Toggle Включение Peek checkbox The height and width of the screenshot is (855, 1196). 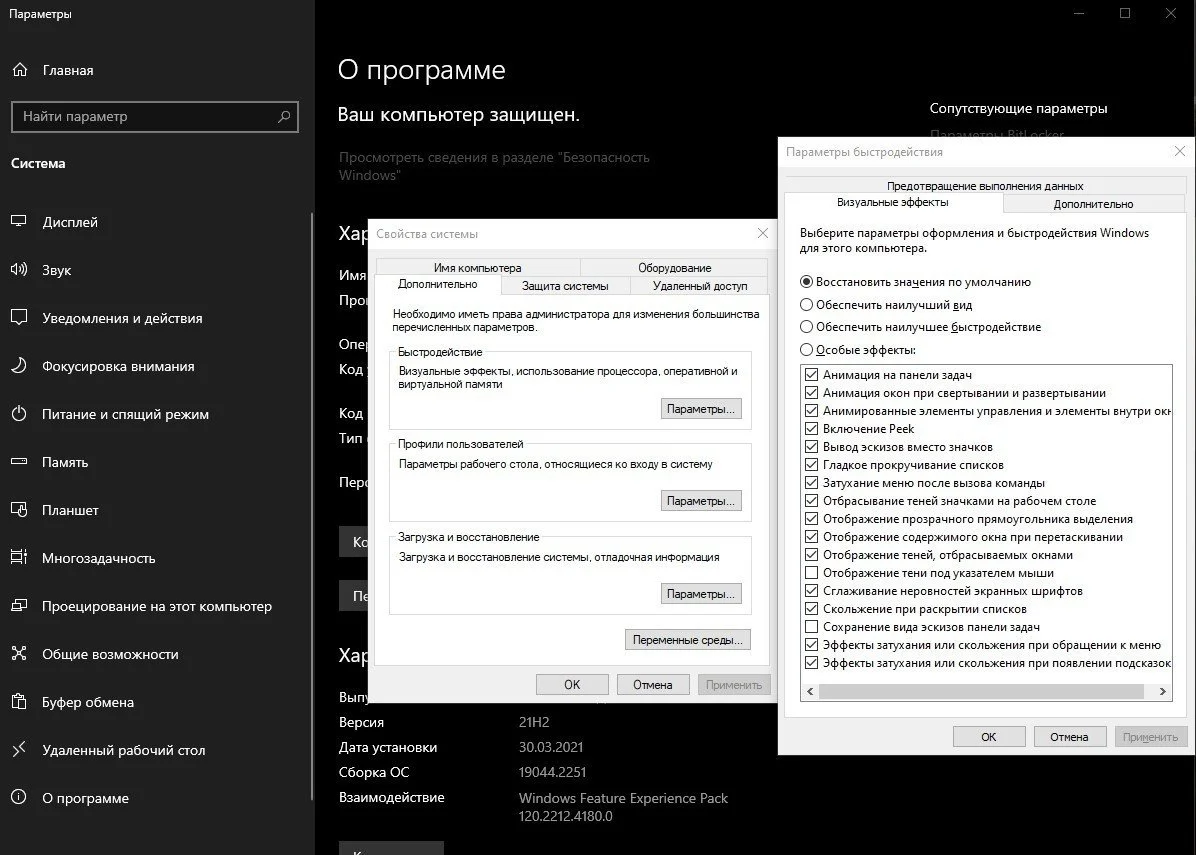(812, 429)
